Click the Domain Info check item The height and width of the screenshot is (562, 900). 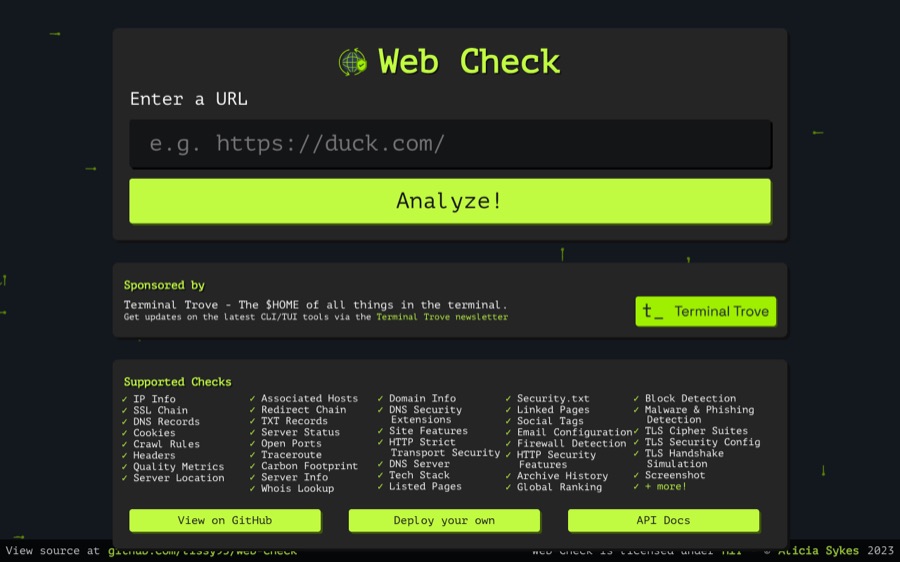click(422, 398)
